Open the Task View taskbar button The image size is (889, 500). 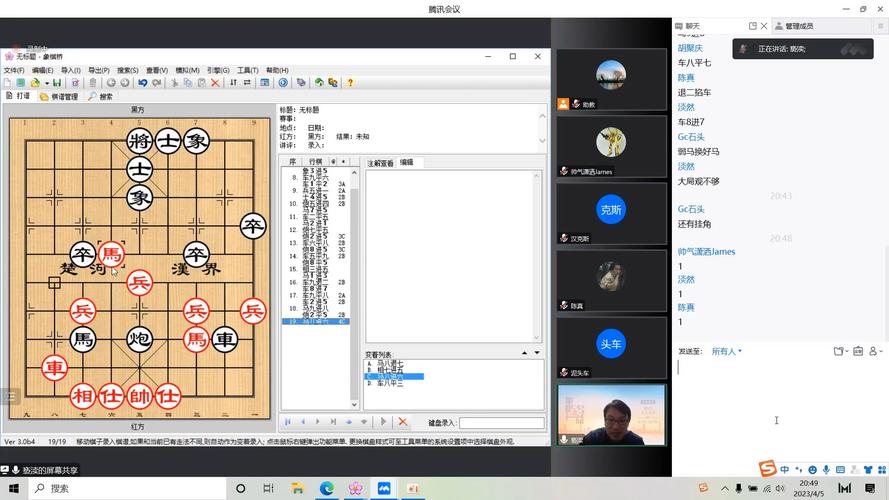tap(268, 488)
